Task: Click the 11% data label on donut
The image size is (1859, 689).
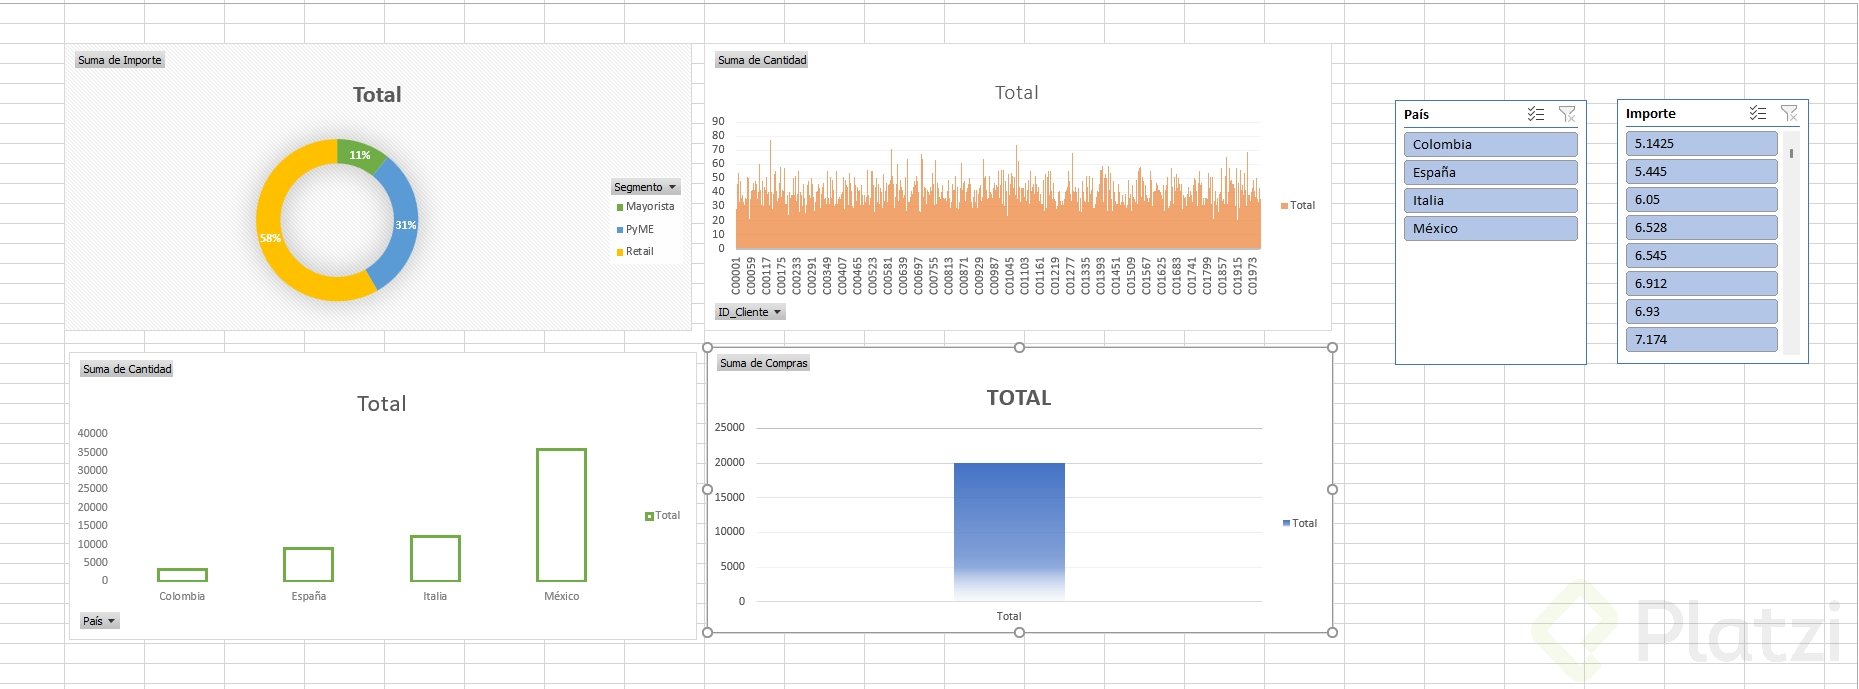Action: coord(360,155)
